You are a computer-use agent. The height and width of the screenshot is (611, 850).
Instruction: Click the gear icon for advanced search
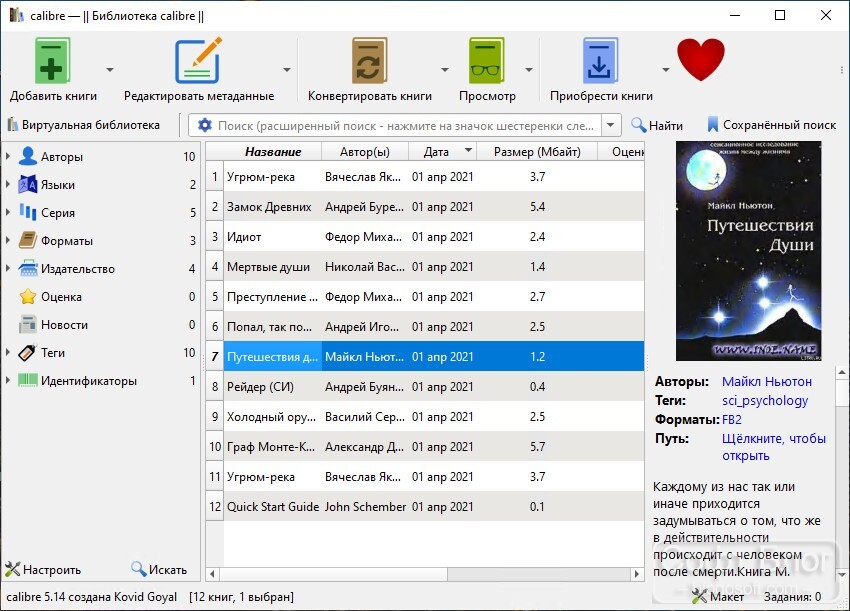204,125
